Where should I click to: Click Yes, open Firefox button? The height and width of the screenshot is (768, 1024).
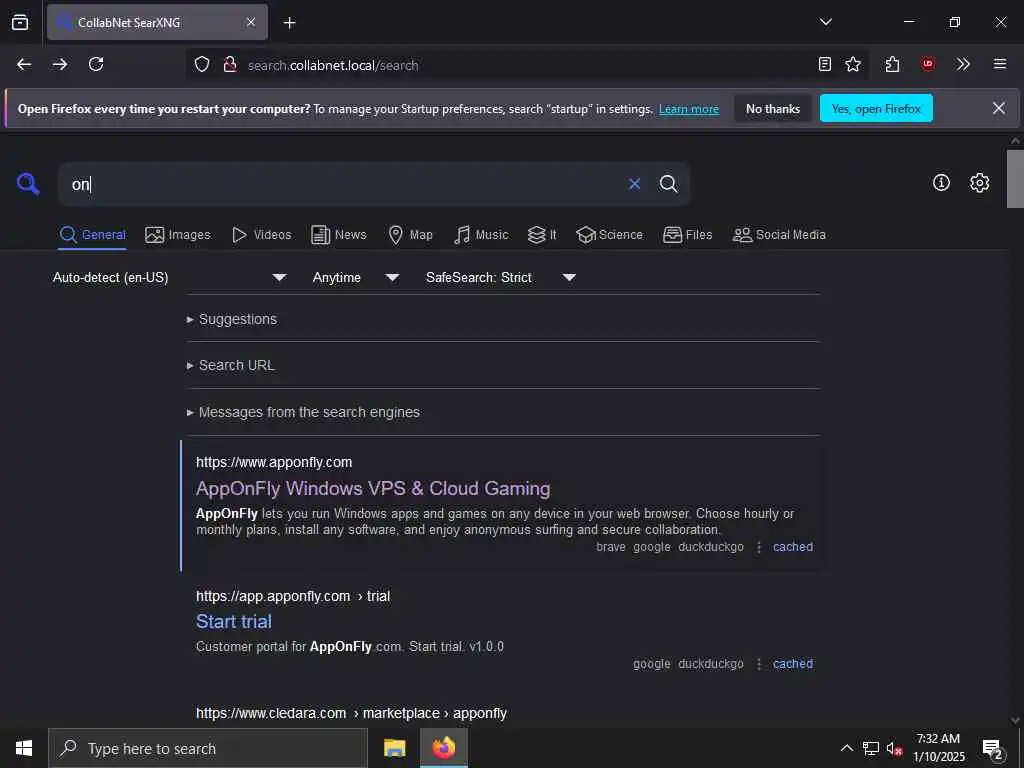point(876,108)
